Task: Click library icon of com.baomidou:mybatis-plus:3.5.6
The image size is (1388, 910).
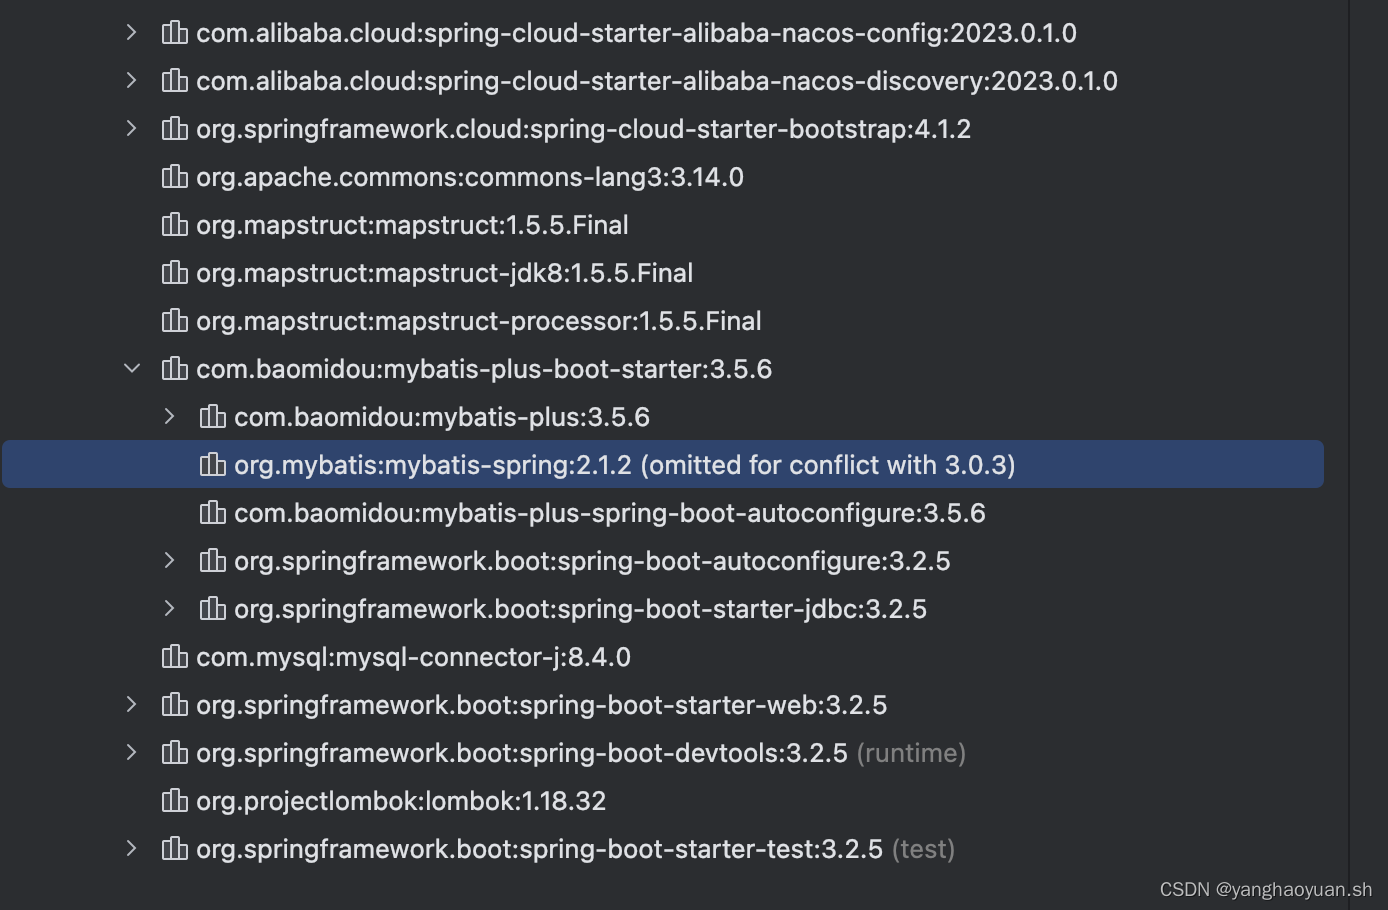Action: tap(213, 417)
